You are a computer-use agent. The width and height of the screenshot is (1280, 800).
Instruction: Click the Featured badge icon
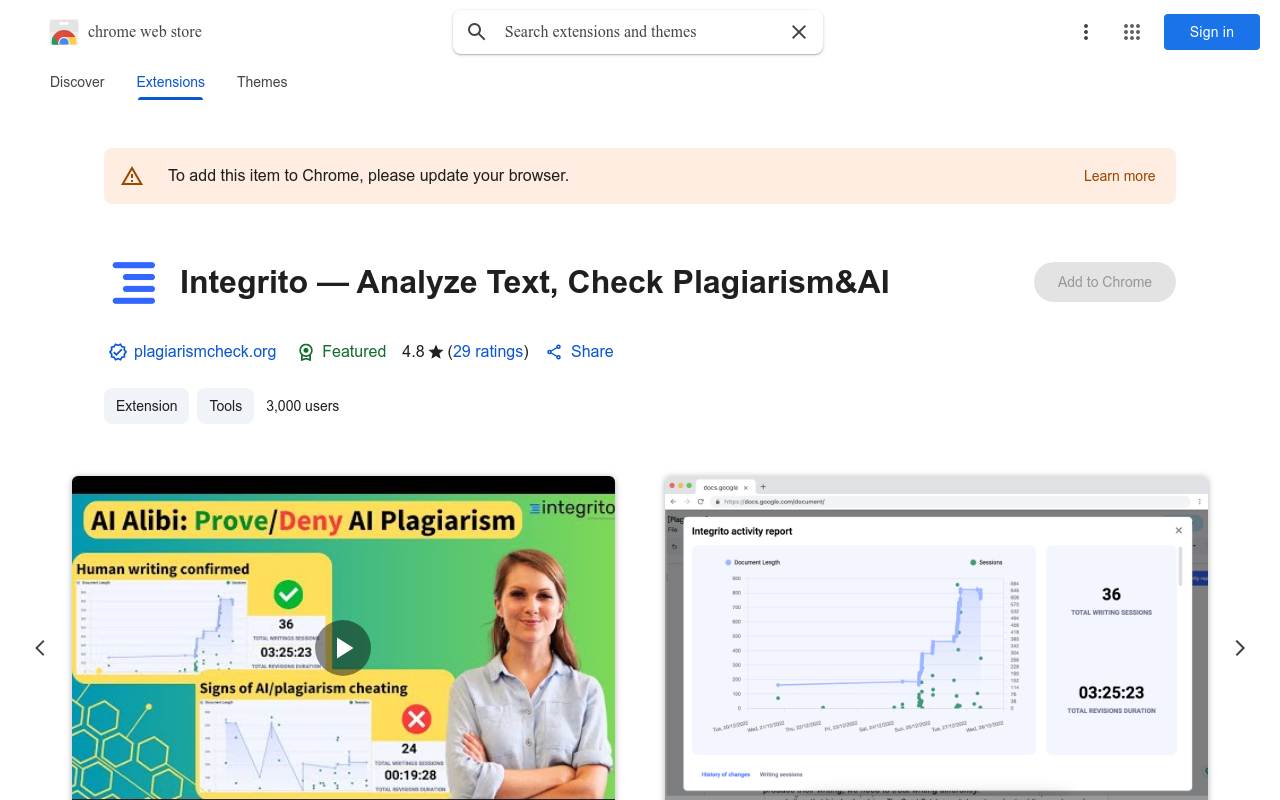pos(306,352)
